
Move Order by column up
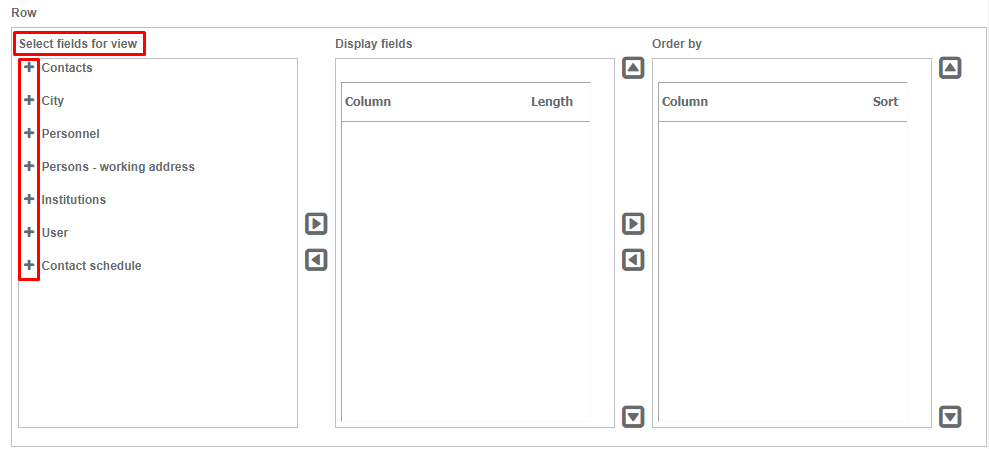pos(950,68)
